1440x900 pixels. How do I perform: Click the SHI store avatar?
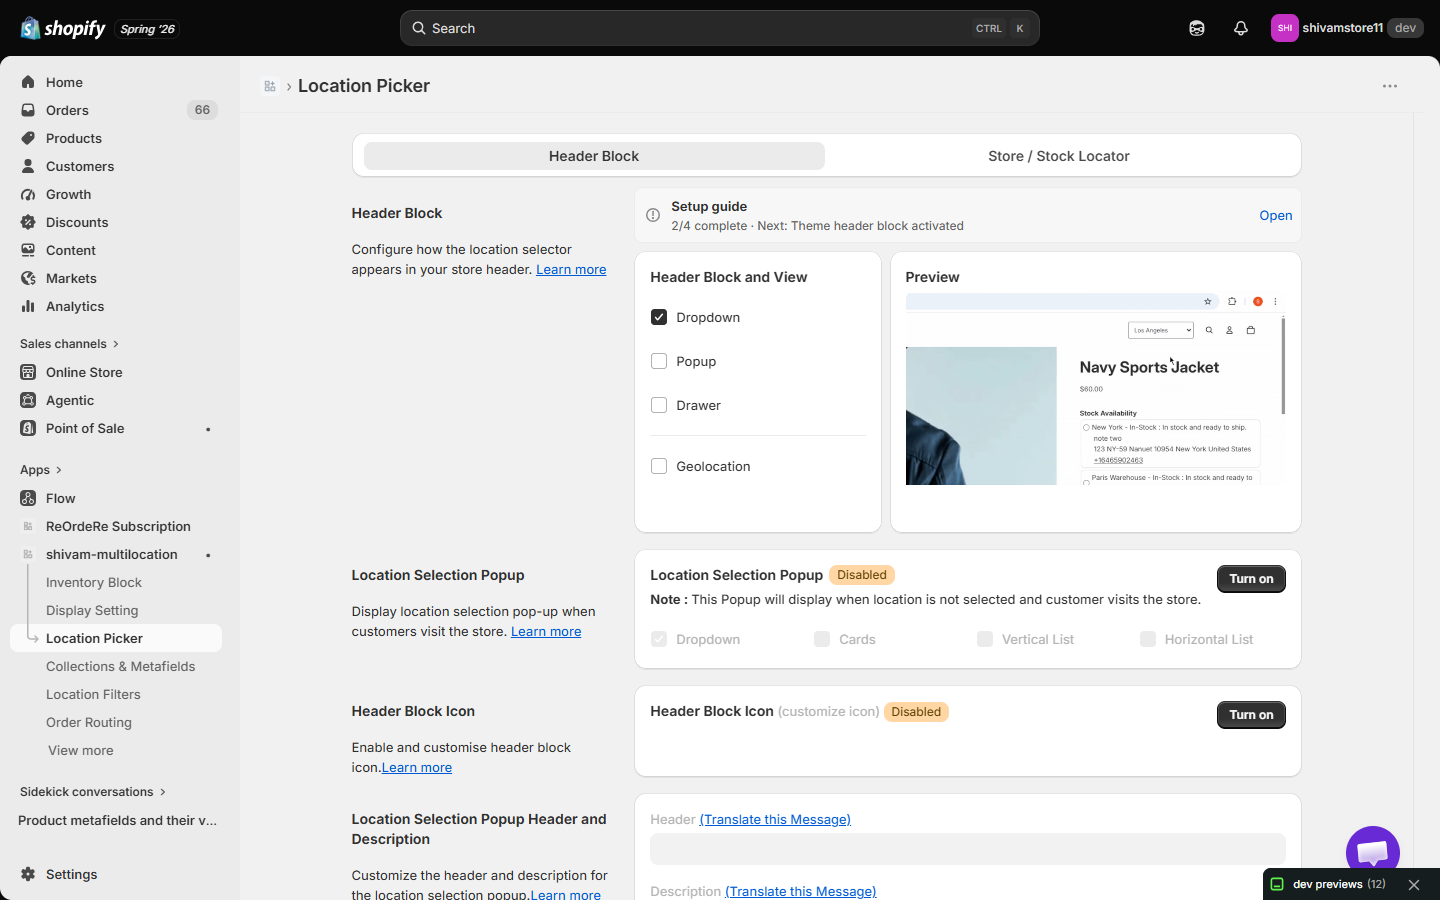coord(1284,28)
